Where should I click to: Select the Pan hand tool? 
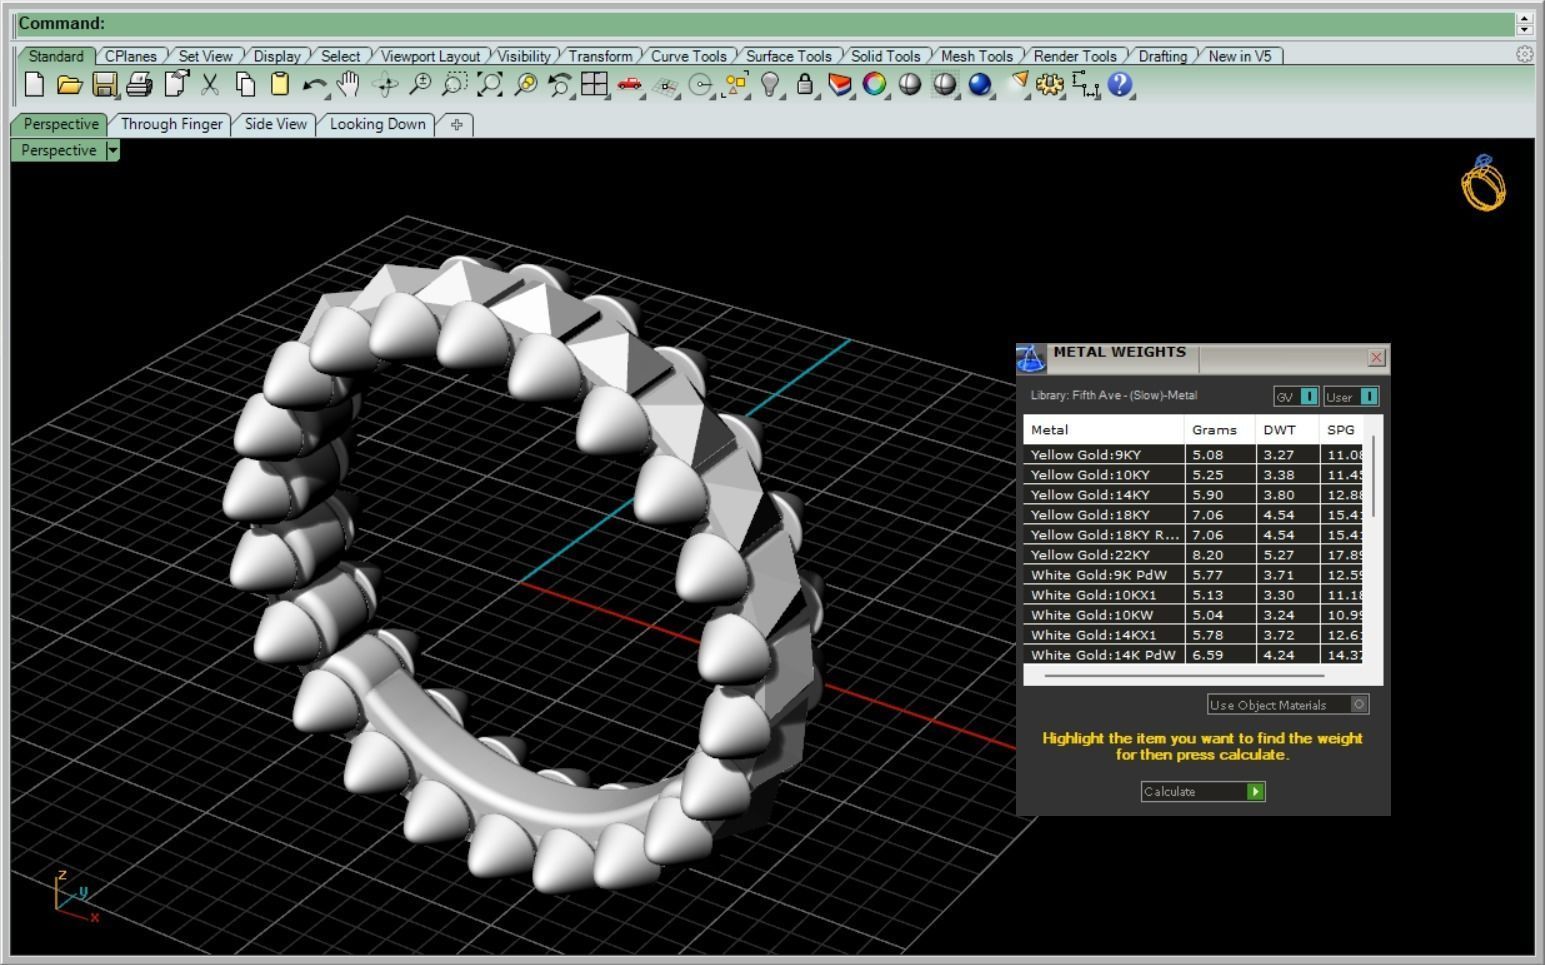point(348,85)
